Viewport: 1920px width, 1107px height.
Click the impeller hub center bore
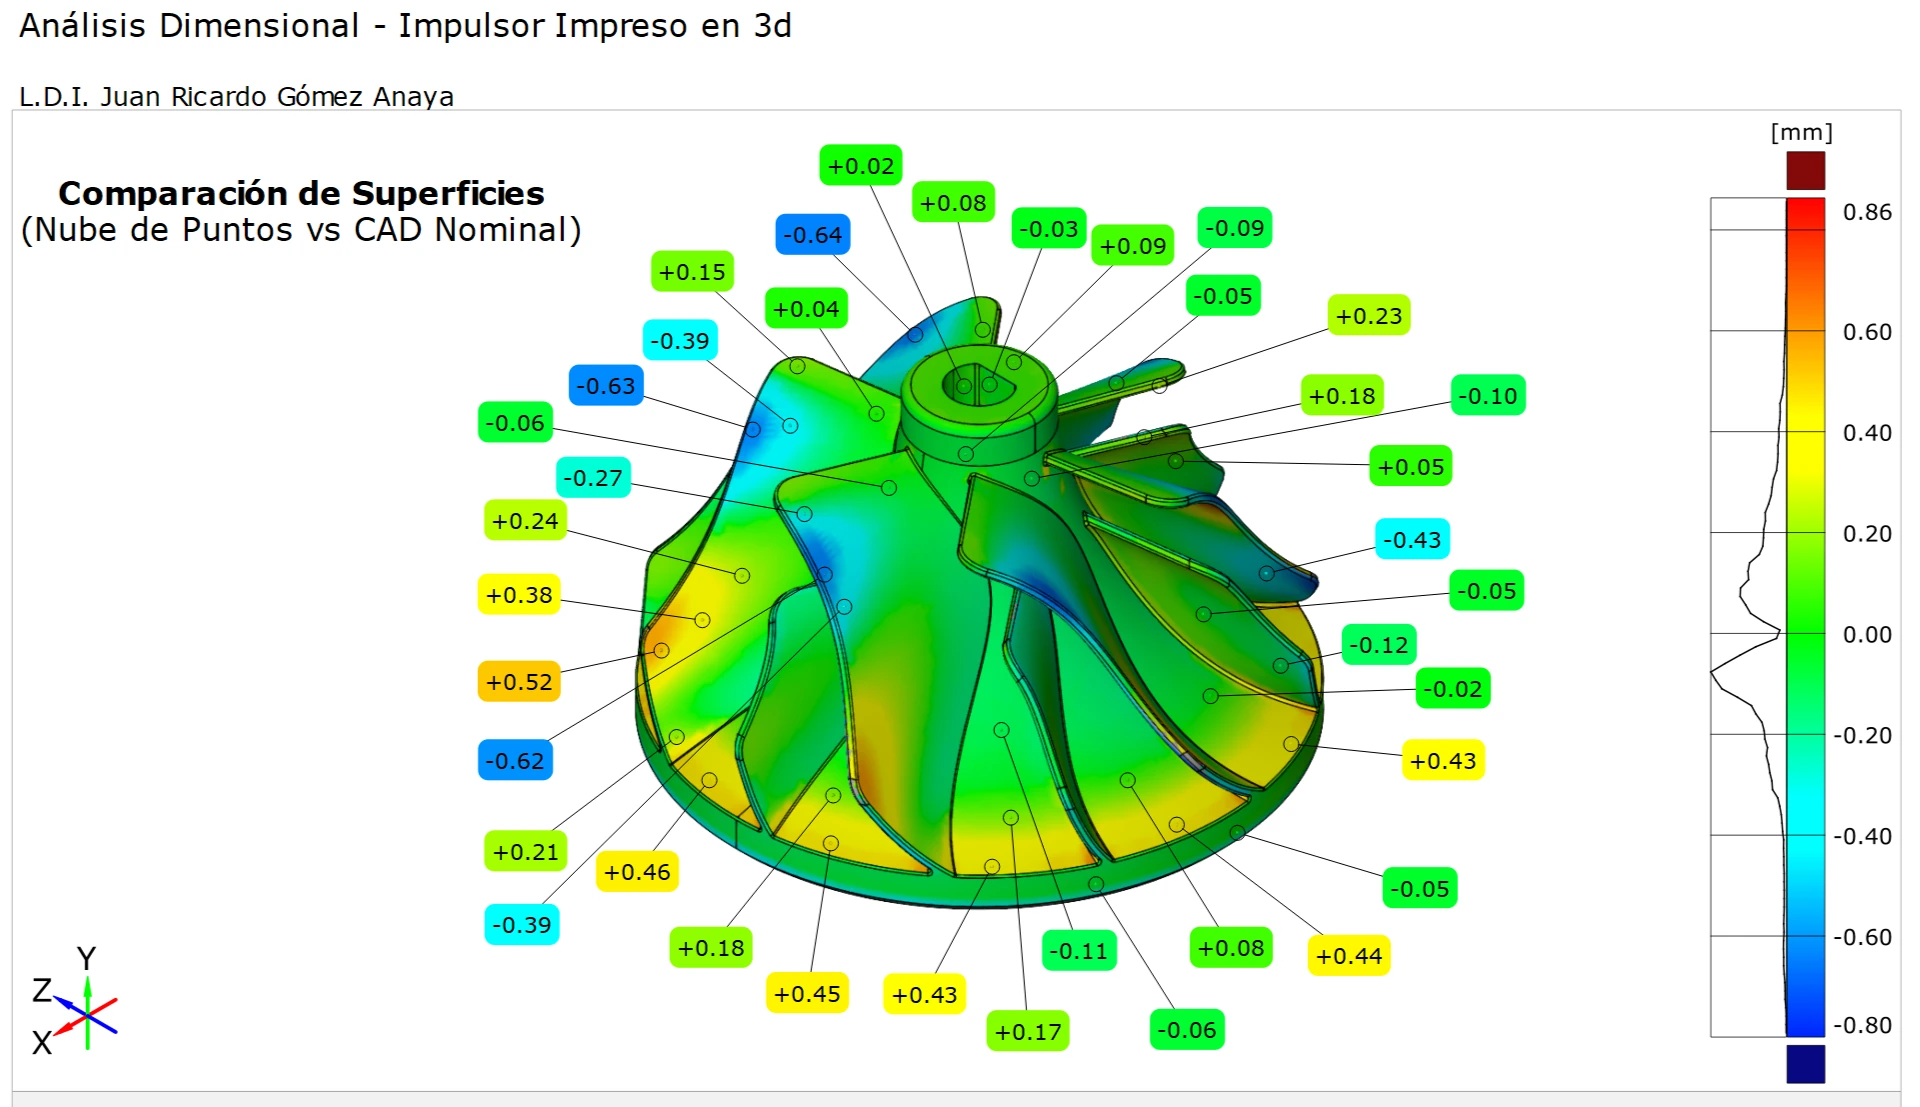coord(975,385)
